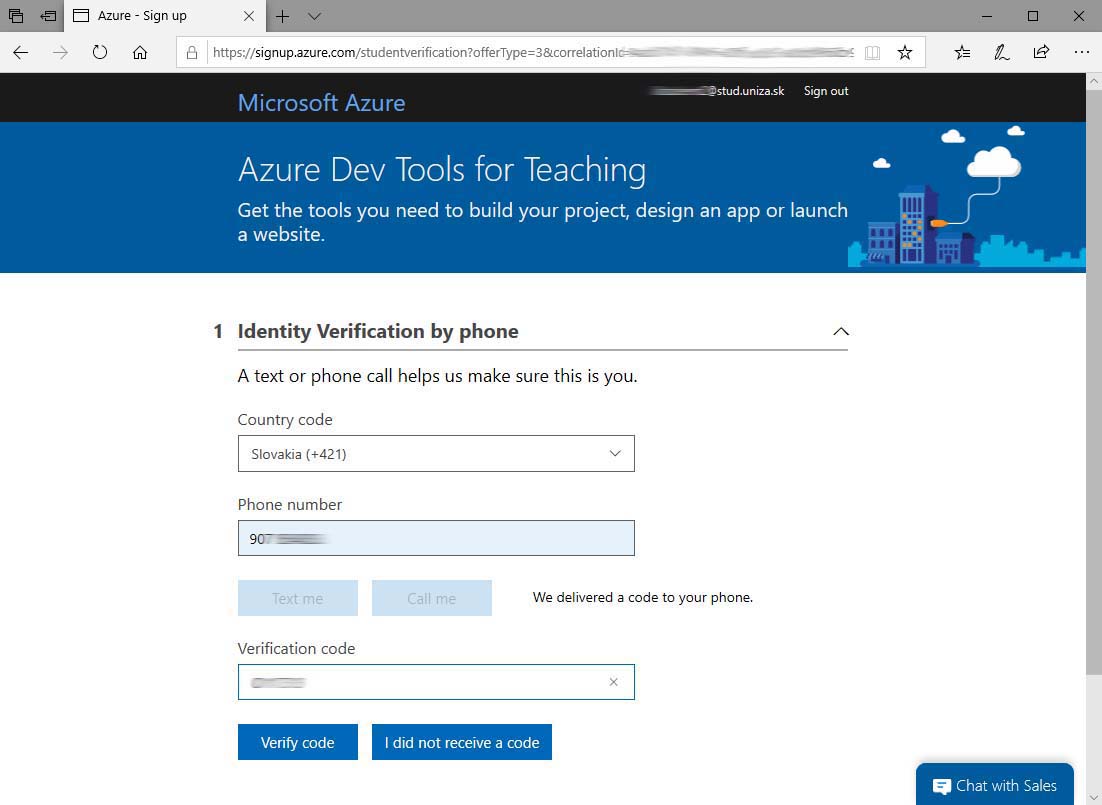Show tabs you've set aside

(x=15, y=15)
